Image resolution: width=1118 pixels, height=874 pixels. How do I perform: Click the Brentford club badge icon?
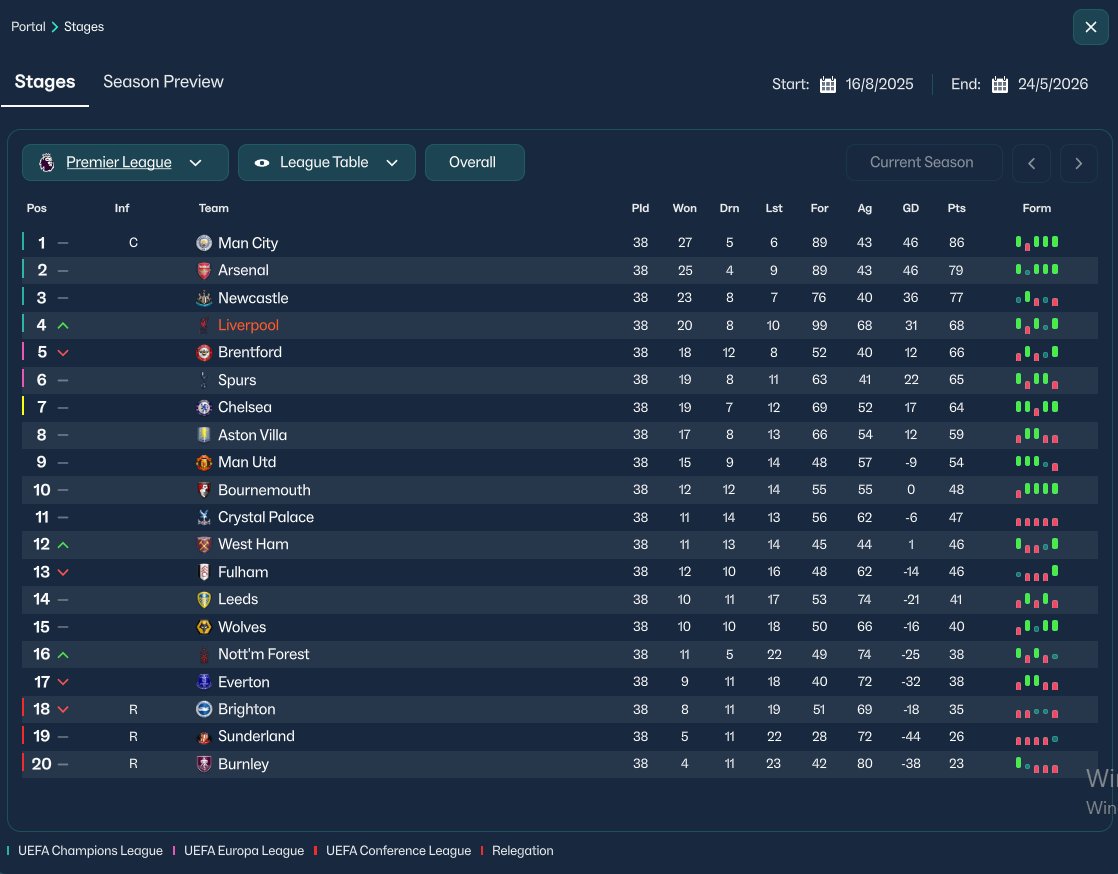coord(204,352)
